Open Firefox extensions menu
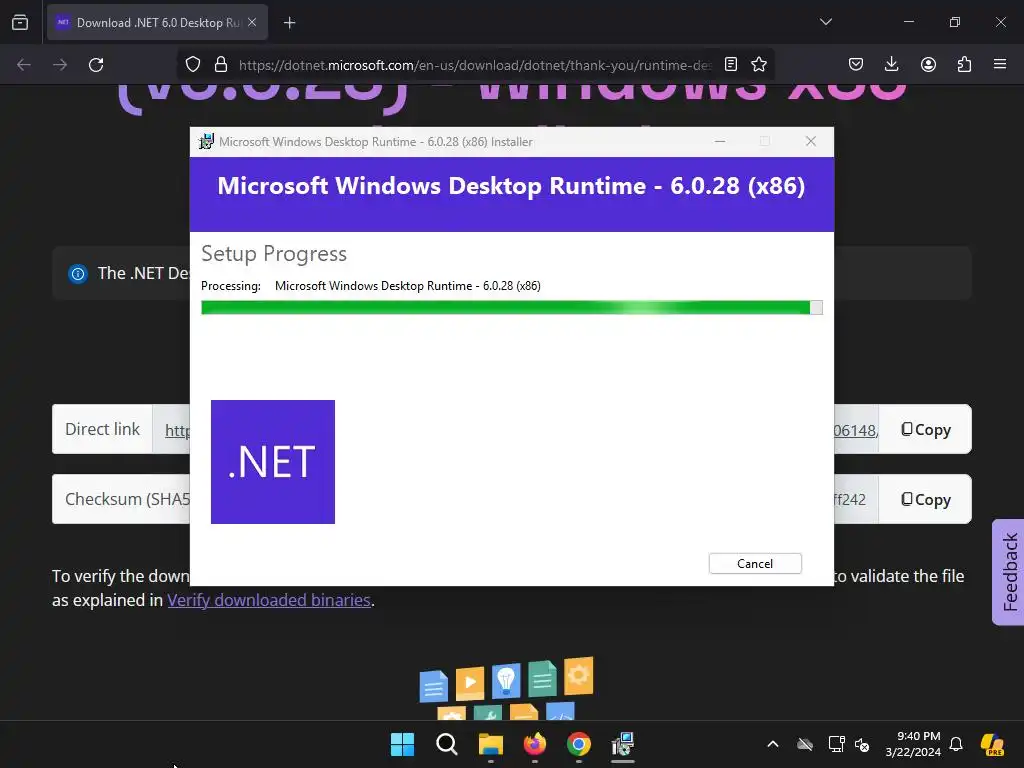Image resolution: width=1024 pixels, height=768 pixels. [x=964, y=65]
